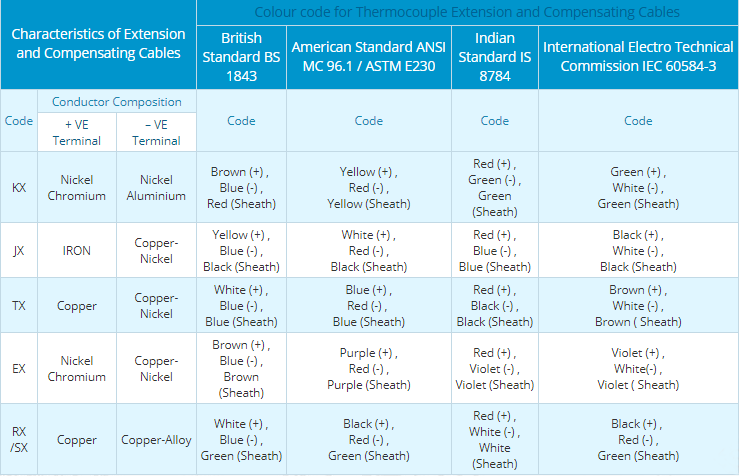Screen dimensions: 739x476
Task: Click the – VE Terminal column label
Action: (156, 132)
